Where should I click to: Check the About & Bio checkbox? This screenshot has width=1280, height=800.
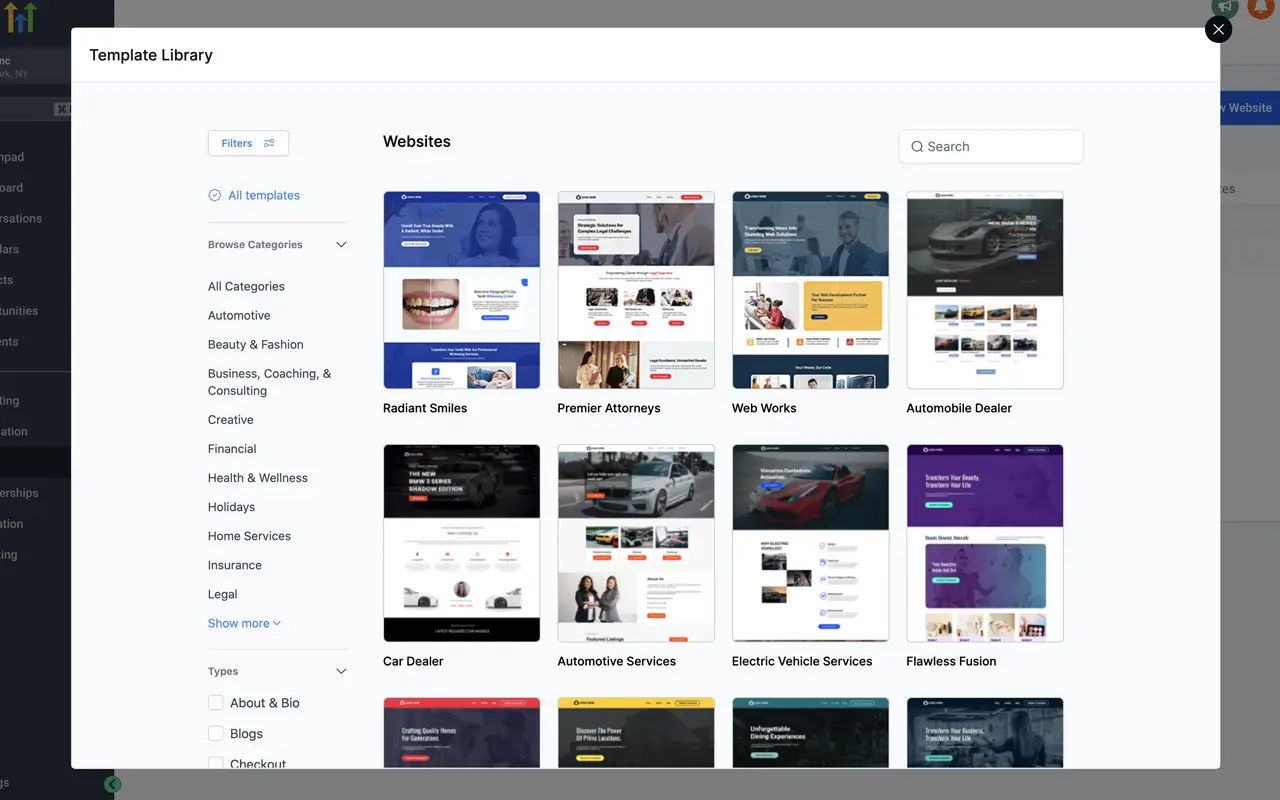point(215,703)
